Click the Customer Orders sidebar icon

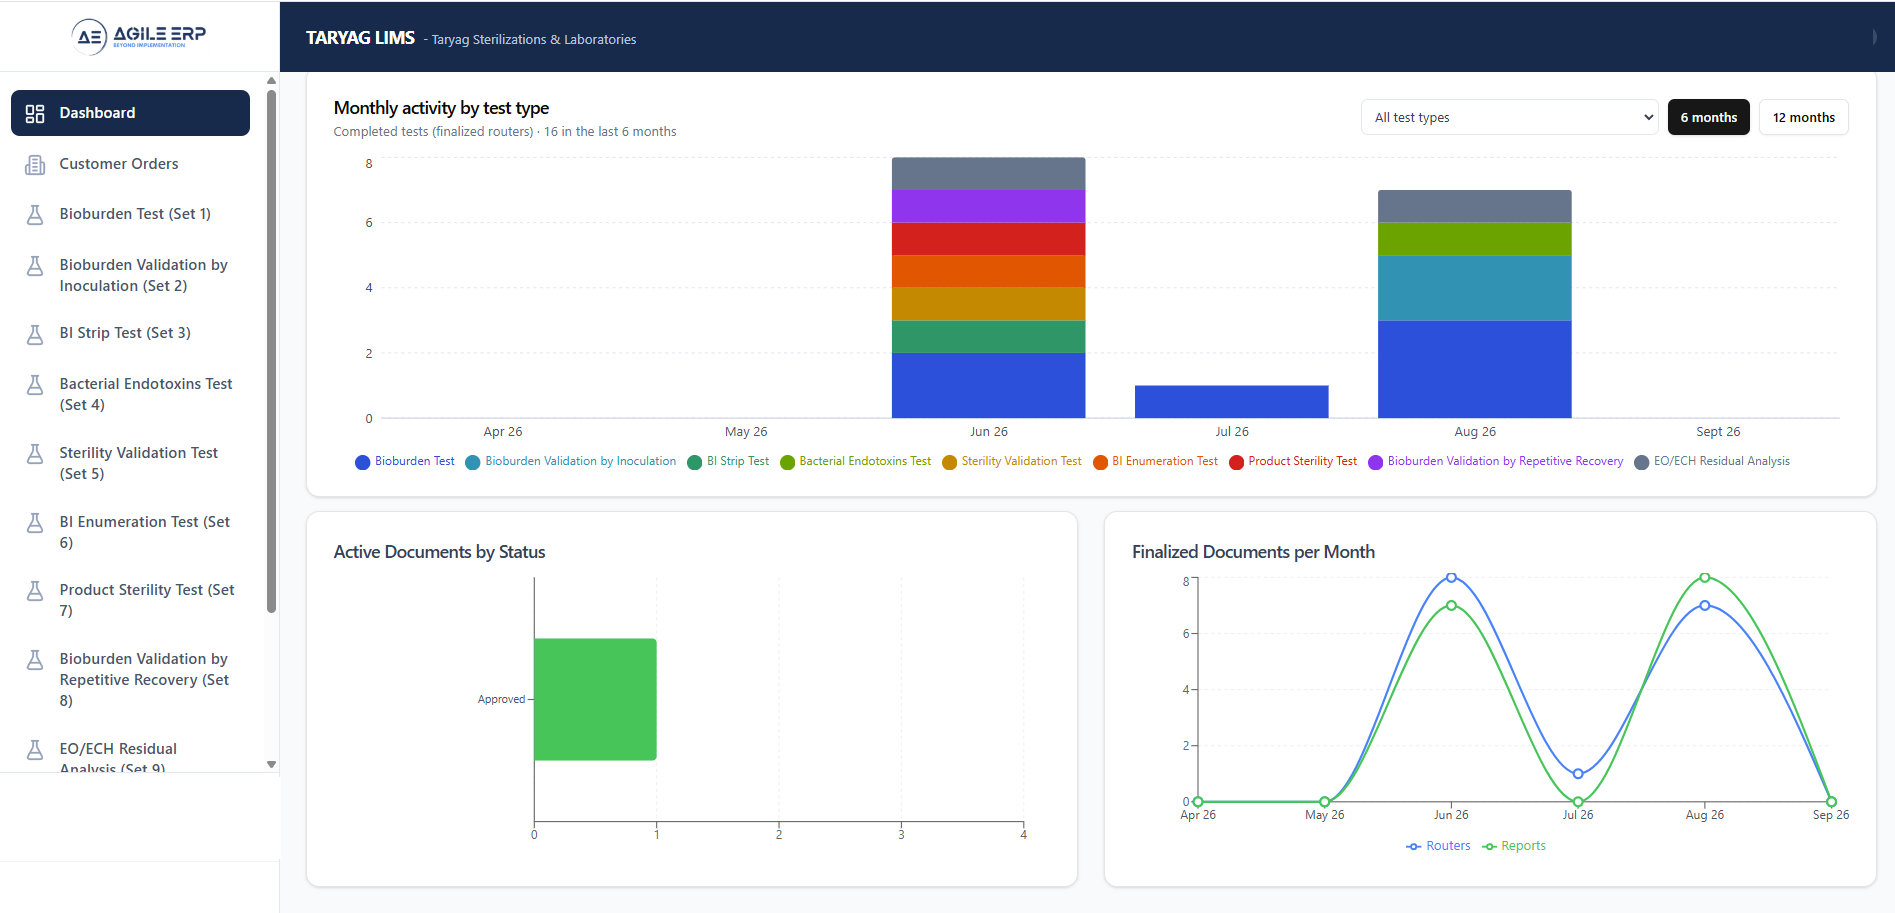pyautogui.click(x=35, y=164)
